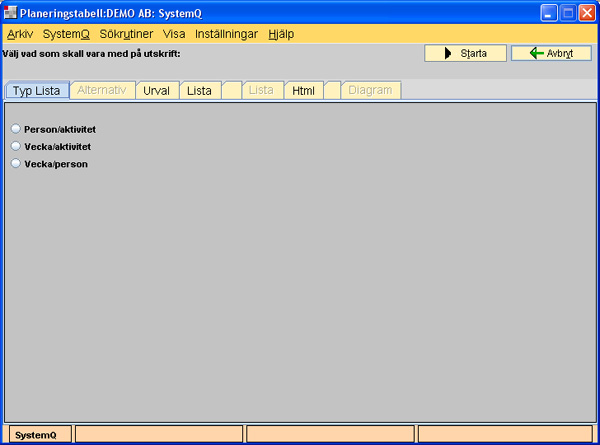Open the Arkiv menu
The height and width of the screenshot is (445, 600).
[x=20, y=34]
